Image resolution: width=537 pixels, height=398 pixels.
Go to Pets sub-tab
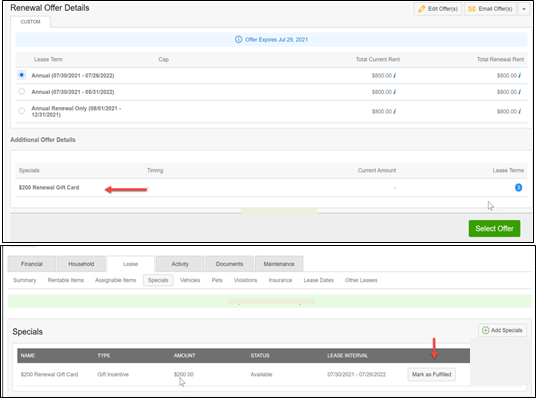[217, 280]
